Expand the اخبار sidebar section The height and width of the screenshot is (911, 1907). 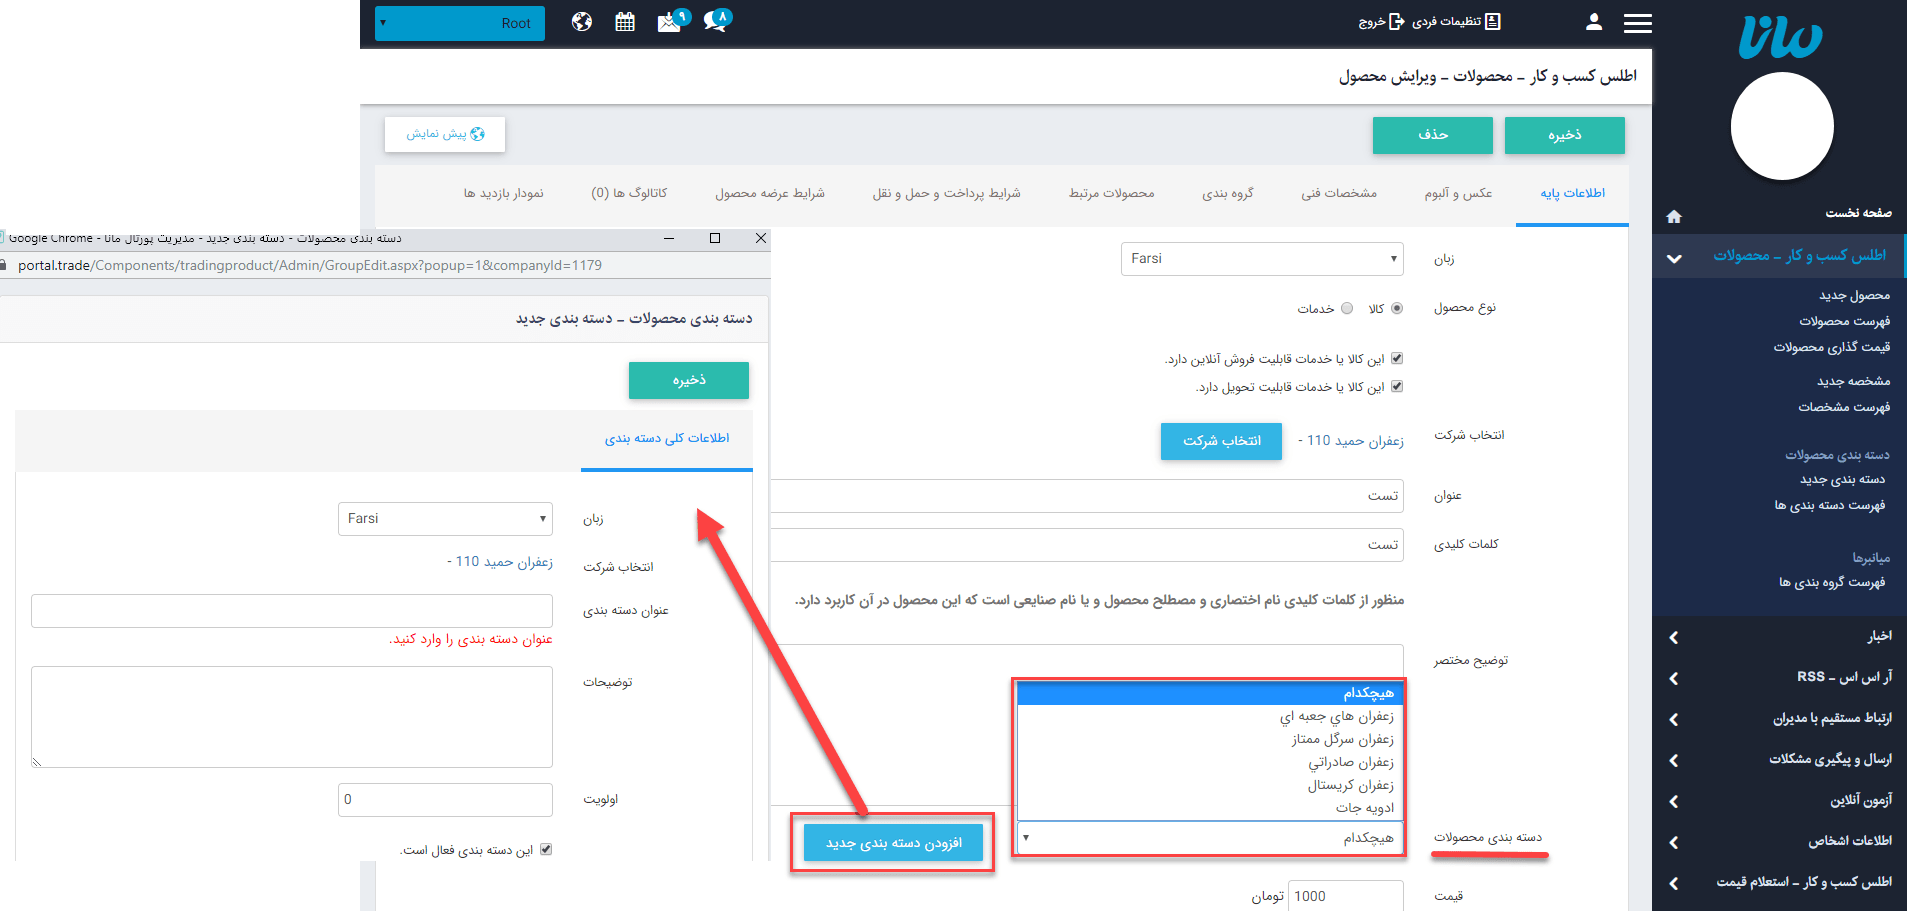tap(1780, 636)
